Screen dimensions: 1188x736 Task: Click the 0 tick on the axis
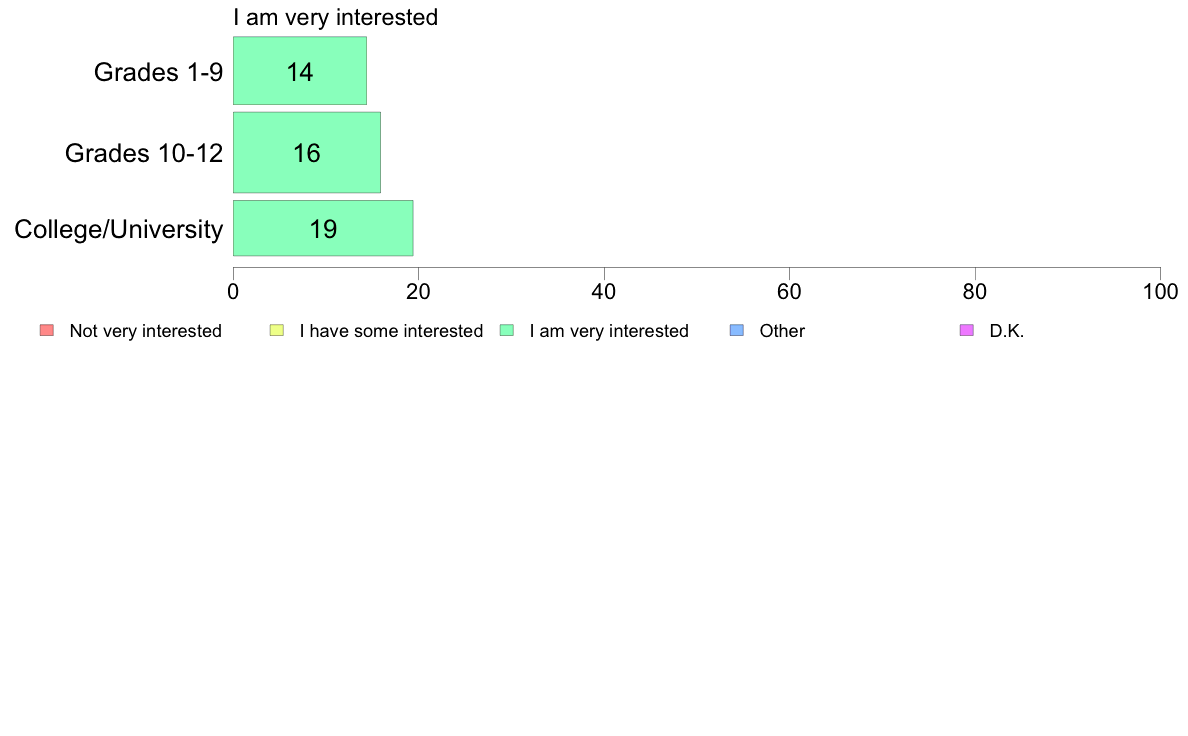pyautogui.click(x=233, y=292)
